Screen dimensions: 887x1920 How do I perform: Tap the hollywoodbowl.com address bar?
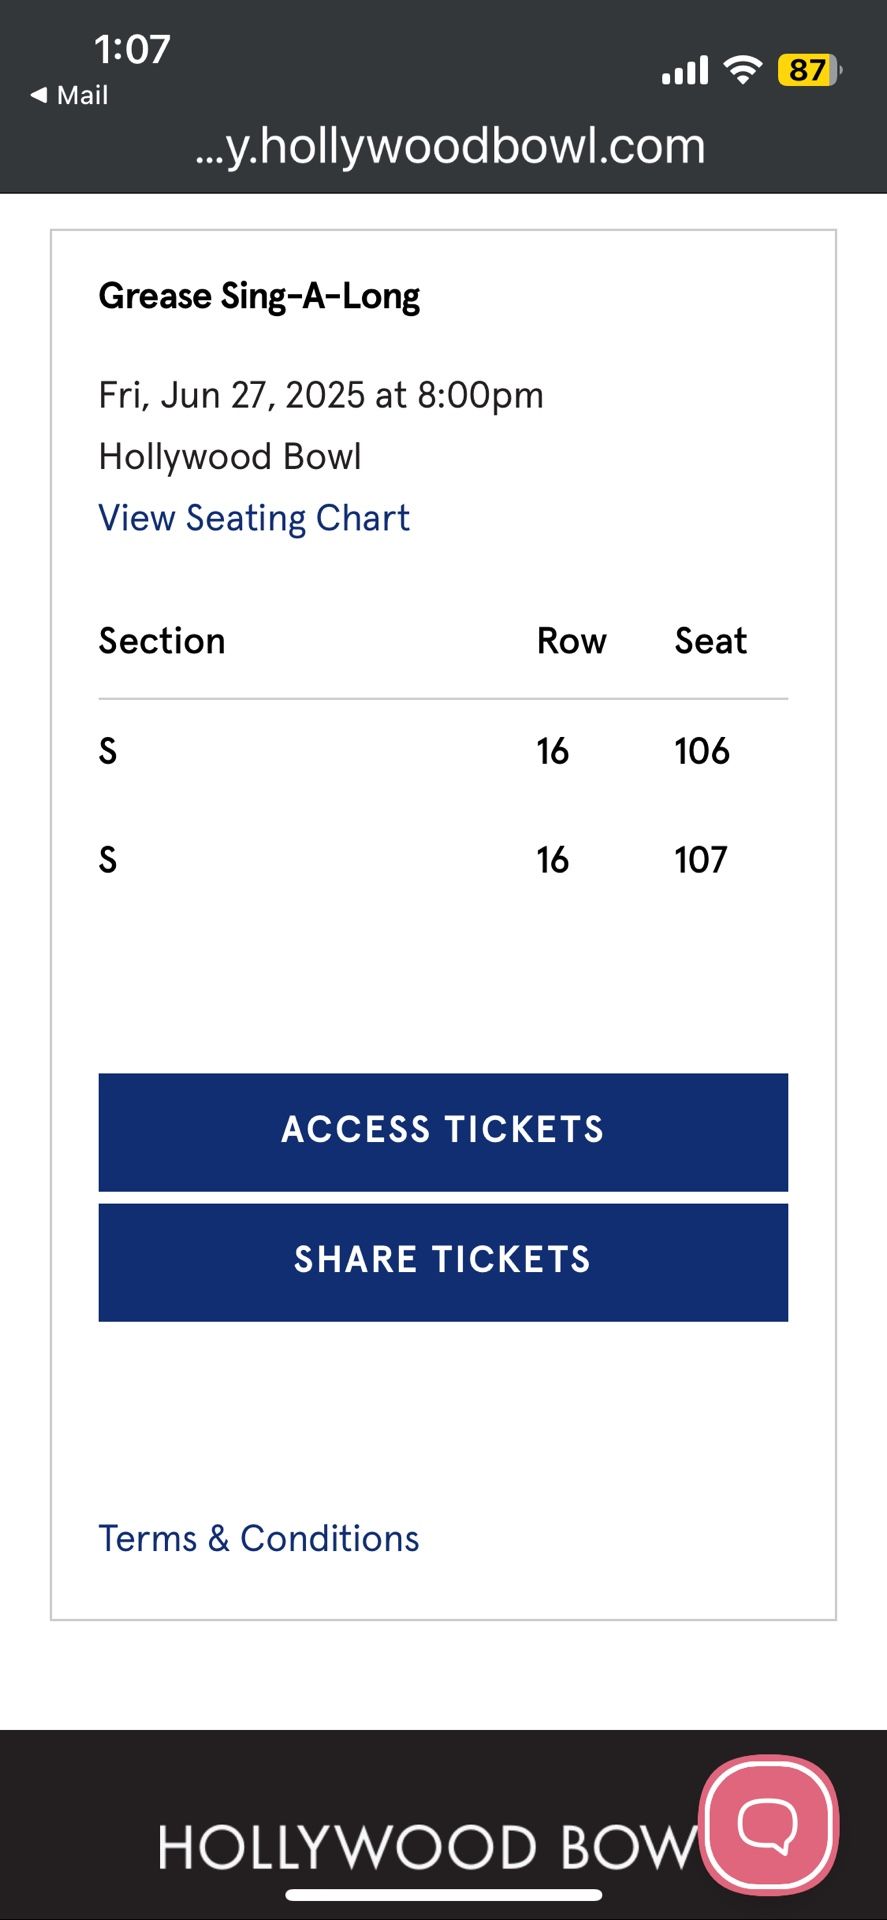click(450, 146)
